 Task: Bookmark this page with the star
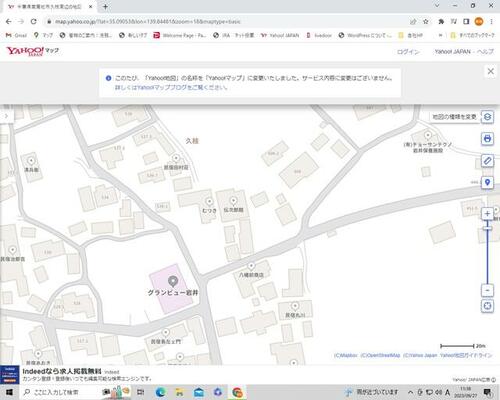tap(425, 22)
